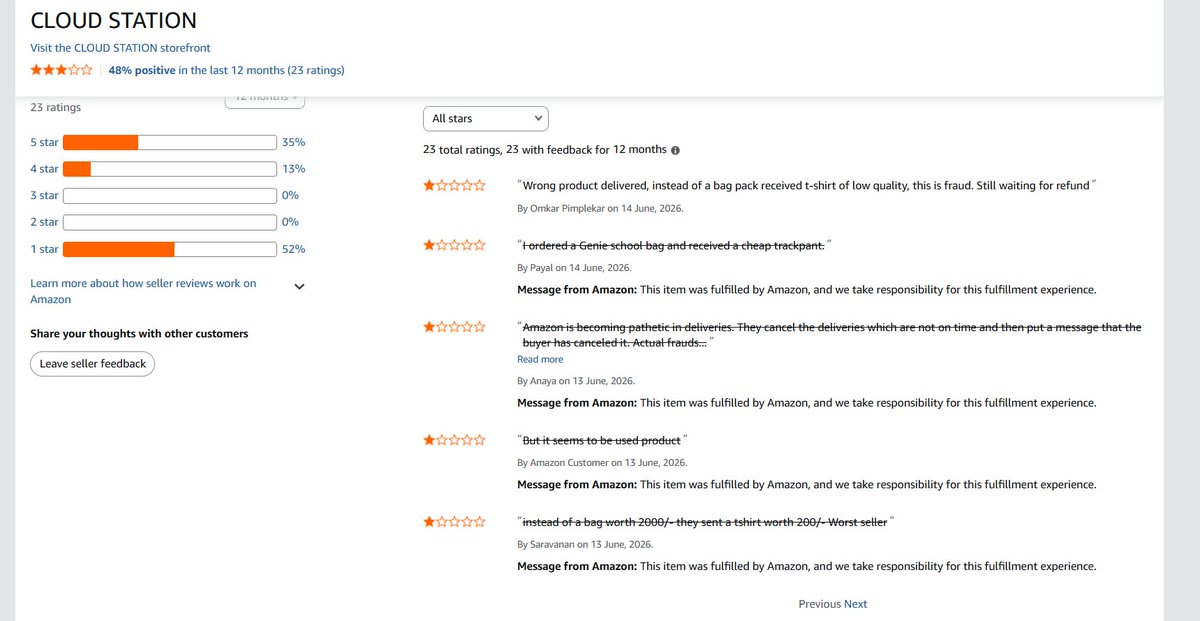Click Message from Amazon under Payal's review

pyautogui.click(x=806, y=290)
